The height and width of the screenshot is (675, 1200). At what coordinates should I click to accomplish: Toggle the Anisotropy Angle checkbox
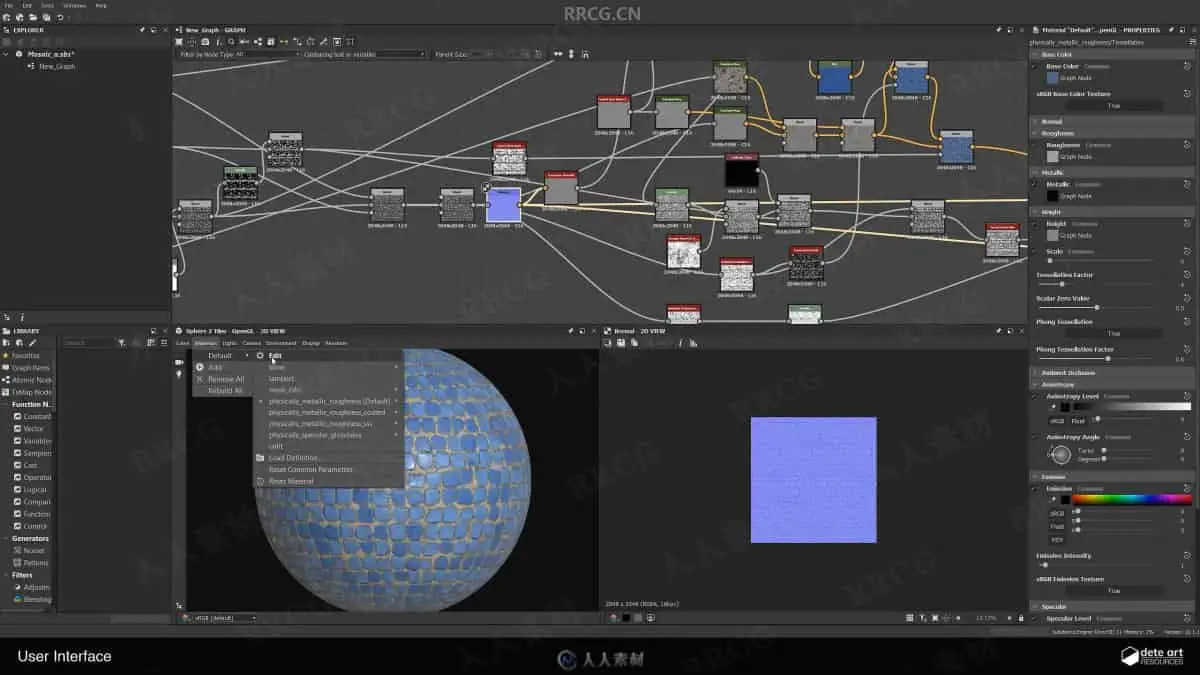[1035, 437]
